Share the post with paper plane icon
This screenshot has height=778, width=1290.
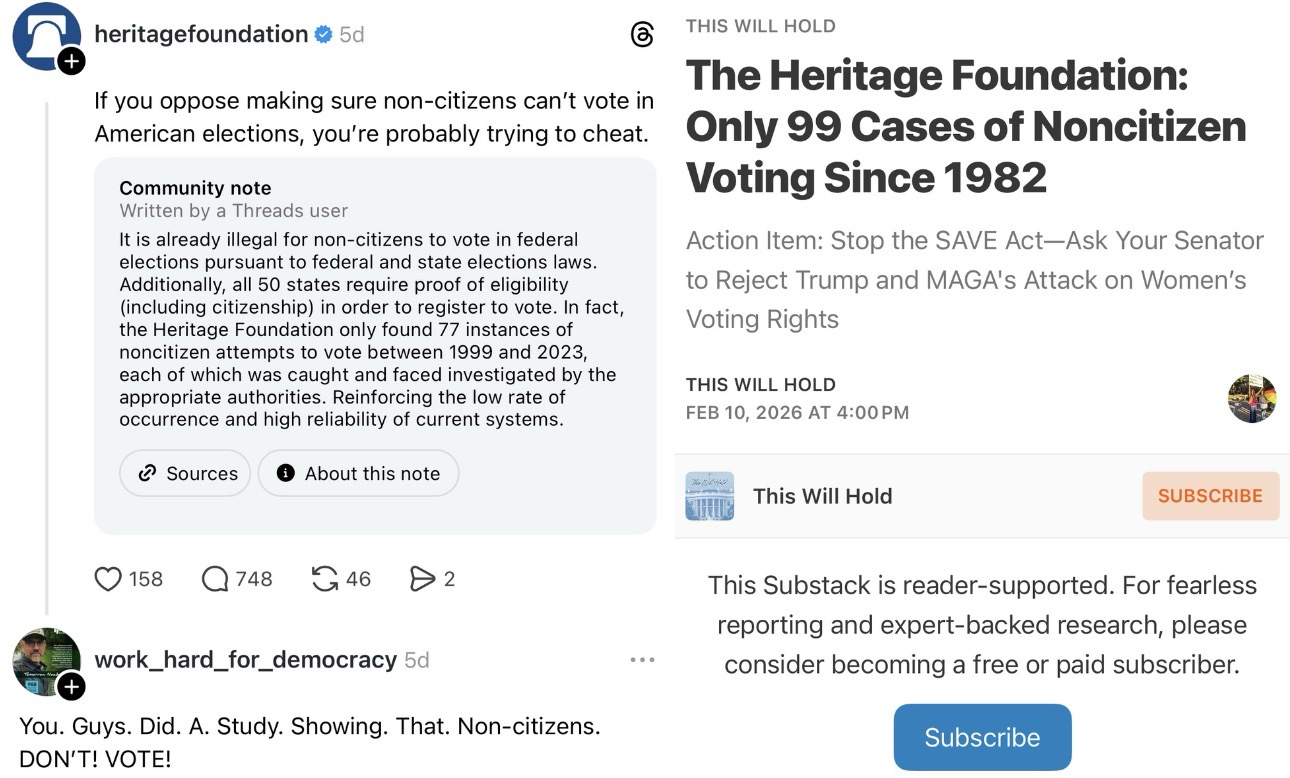(423, 579)
